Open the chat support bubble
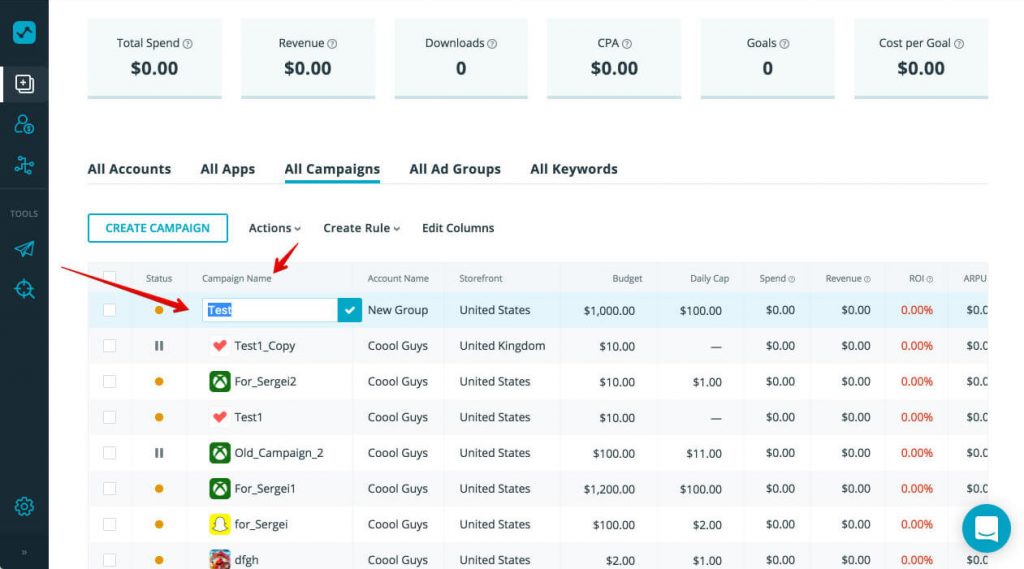This screenshot has width=1024, height=569. pos(986,528)
